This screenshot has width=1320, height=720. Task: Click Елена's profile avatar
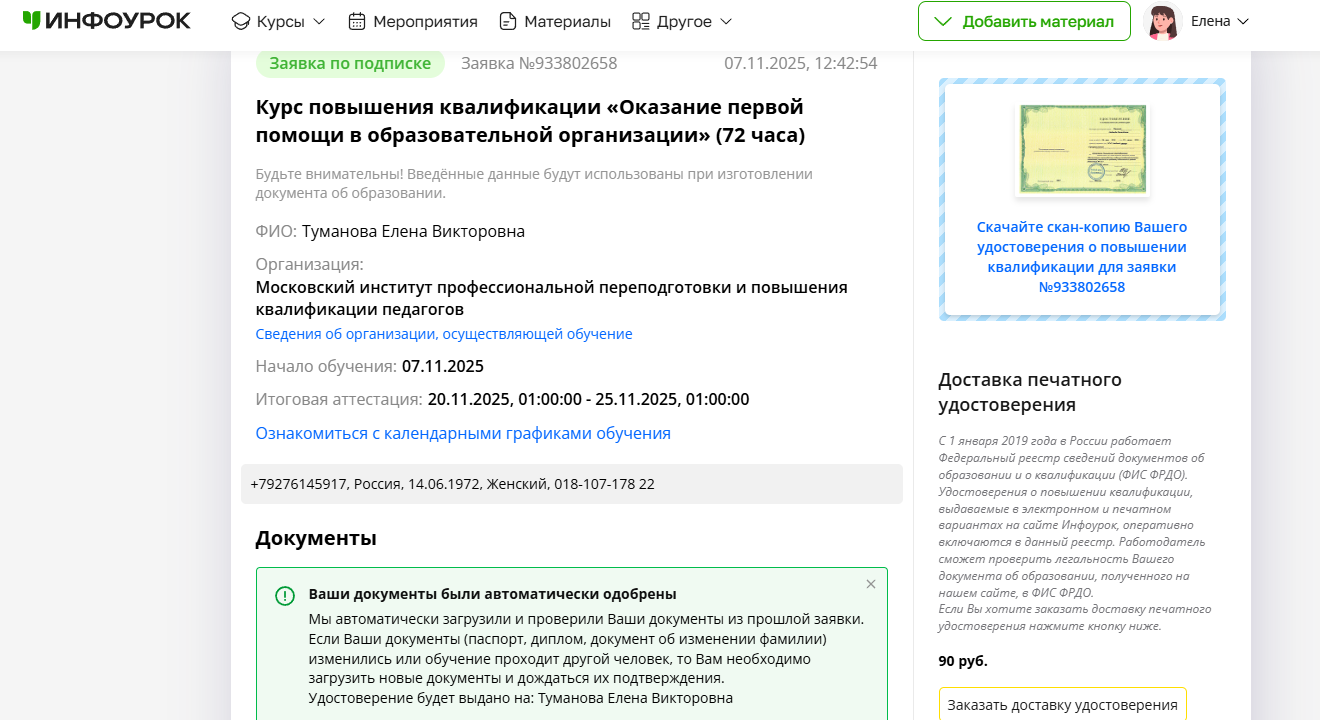click(1162, 21)
